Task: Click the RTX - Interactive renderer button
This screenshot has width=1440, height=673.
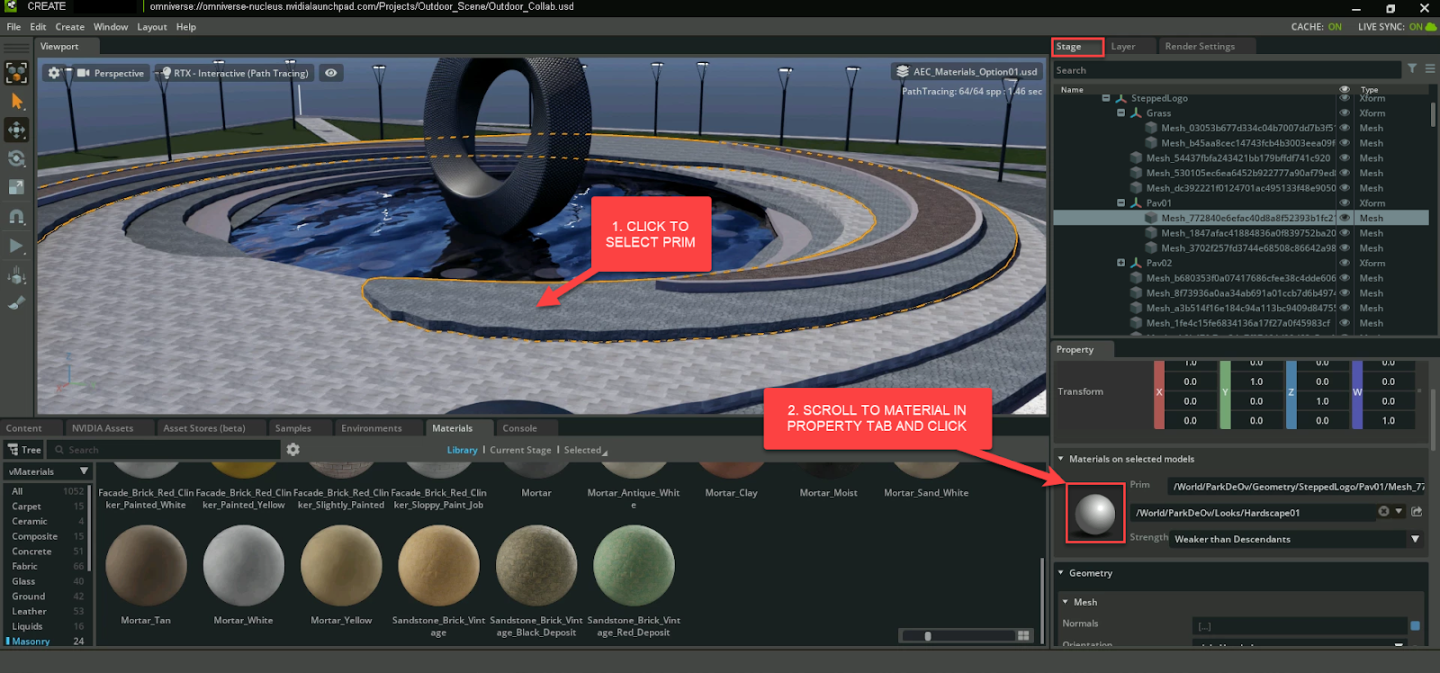Action: coord(235,73)
